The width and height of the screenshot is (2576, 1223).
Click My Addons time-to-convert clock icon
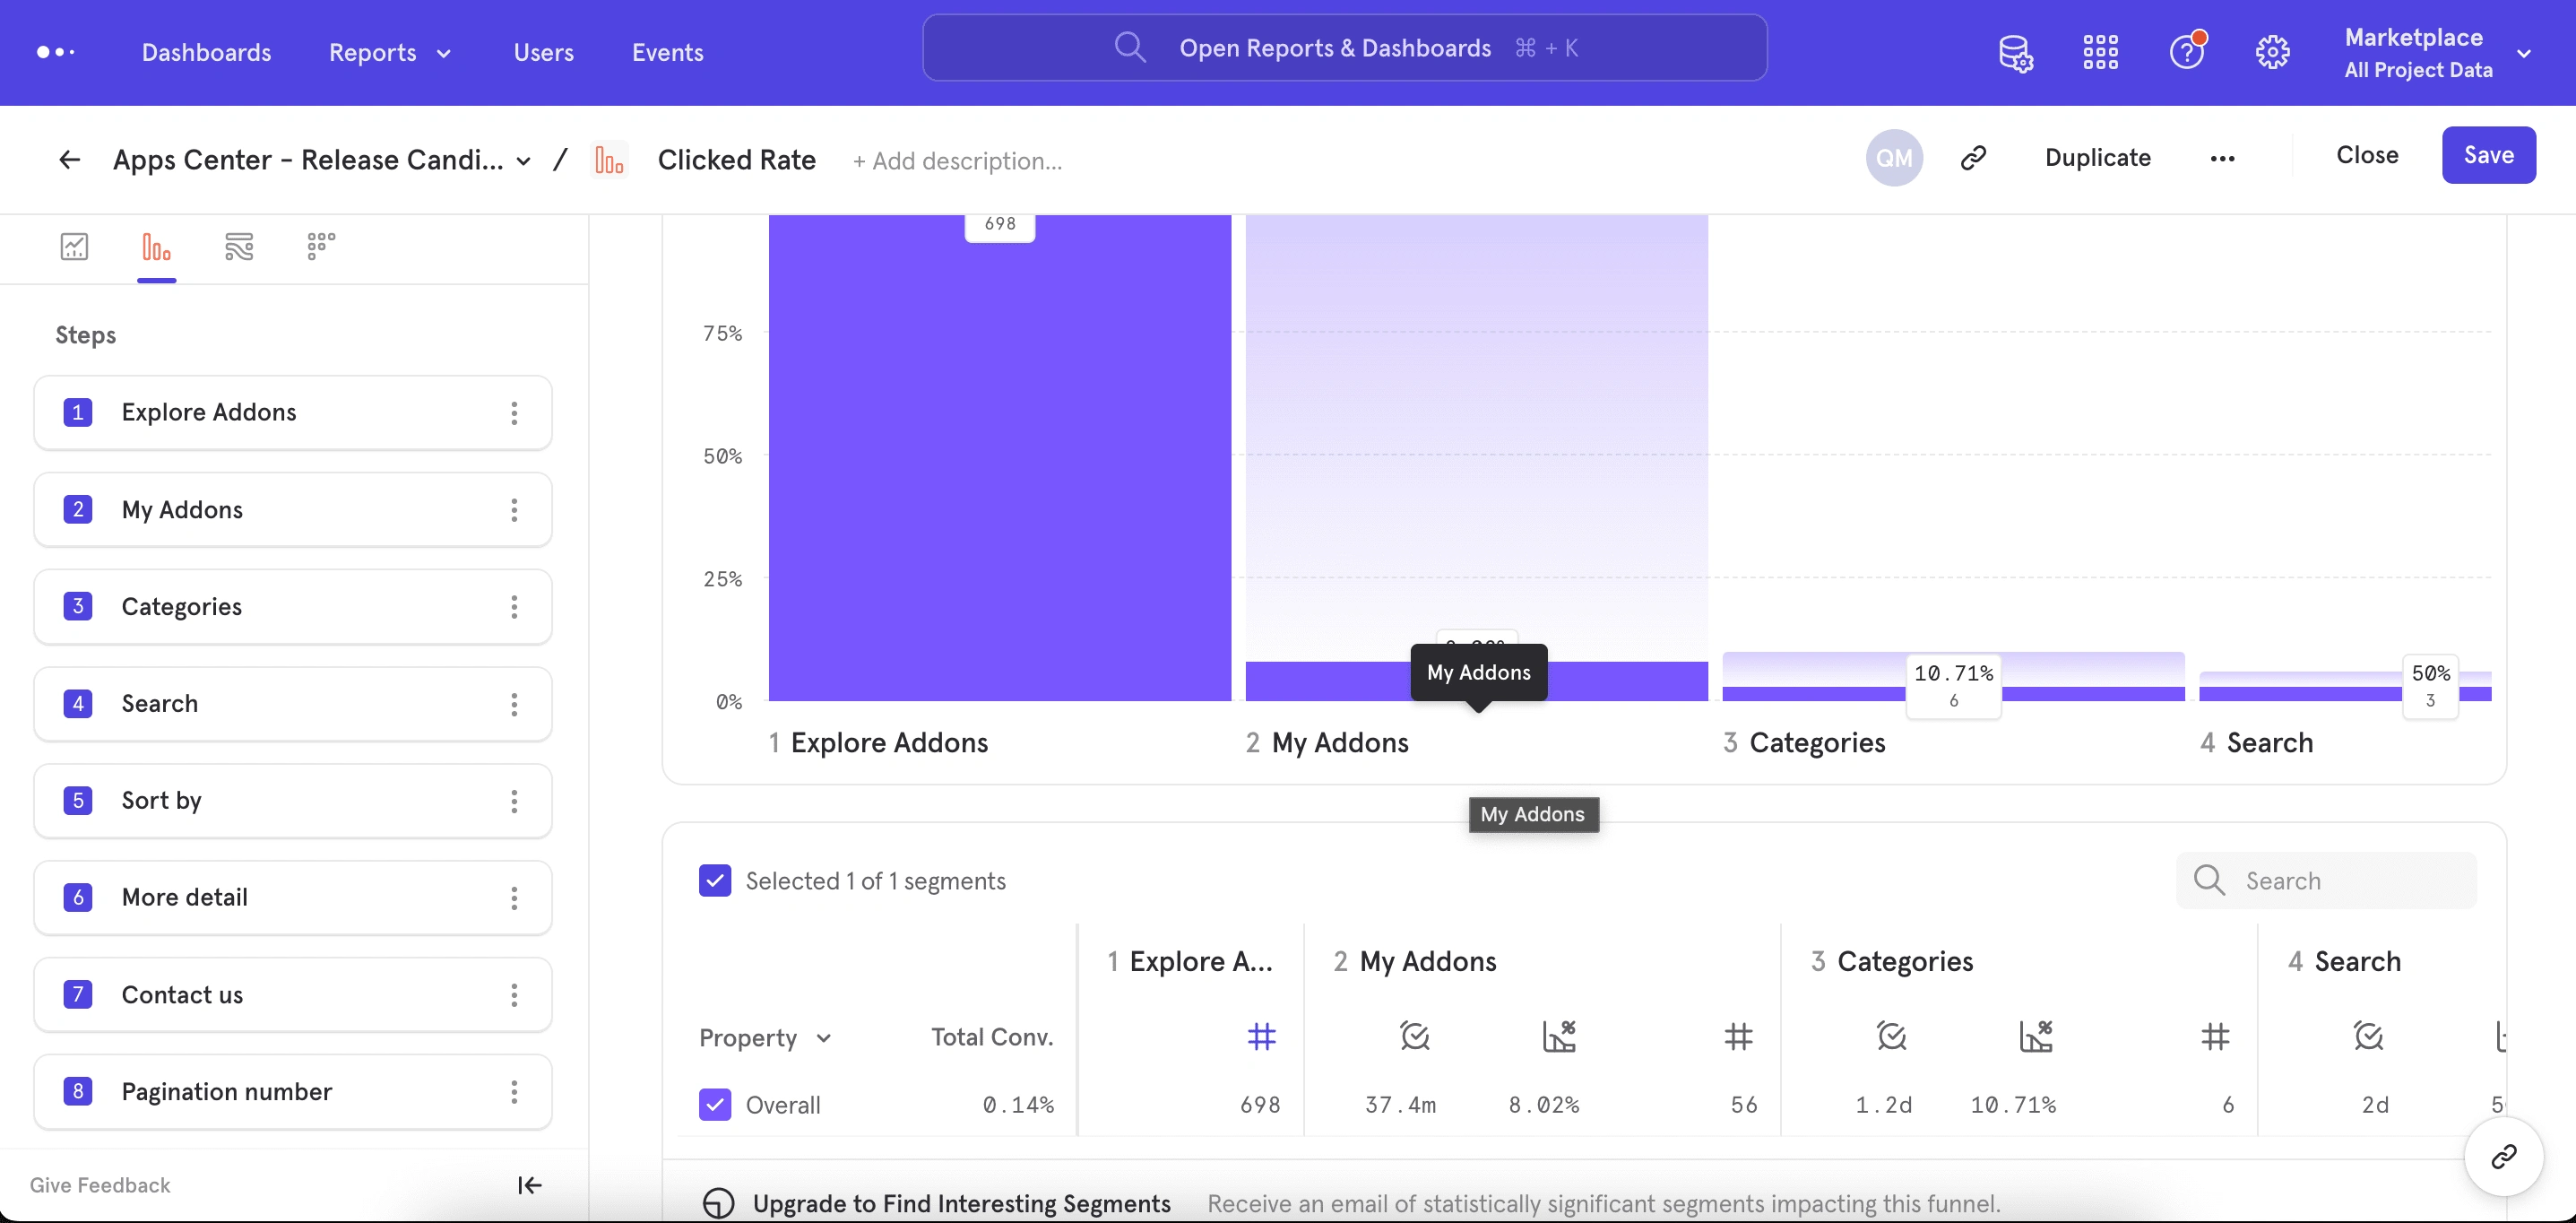[x=1414, y=1036]
